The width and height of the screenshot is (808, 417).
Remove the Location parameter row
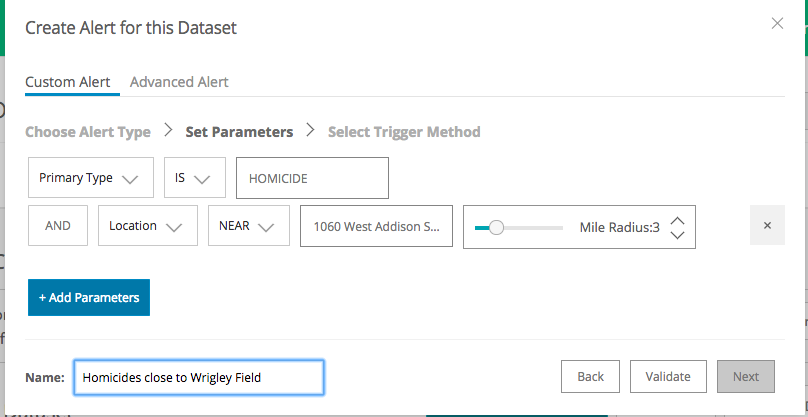767,225
